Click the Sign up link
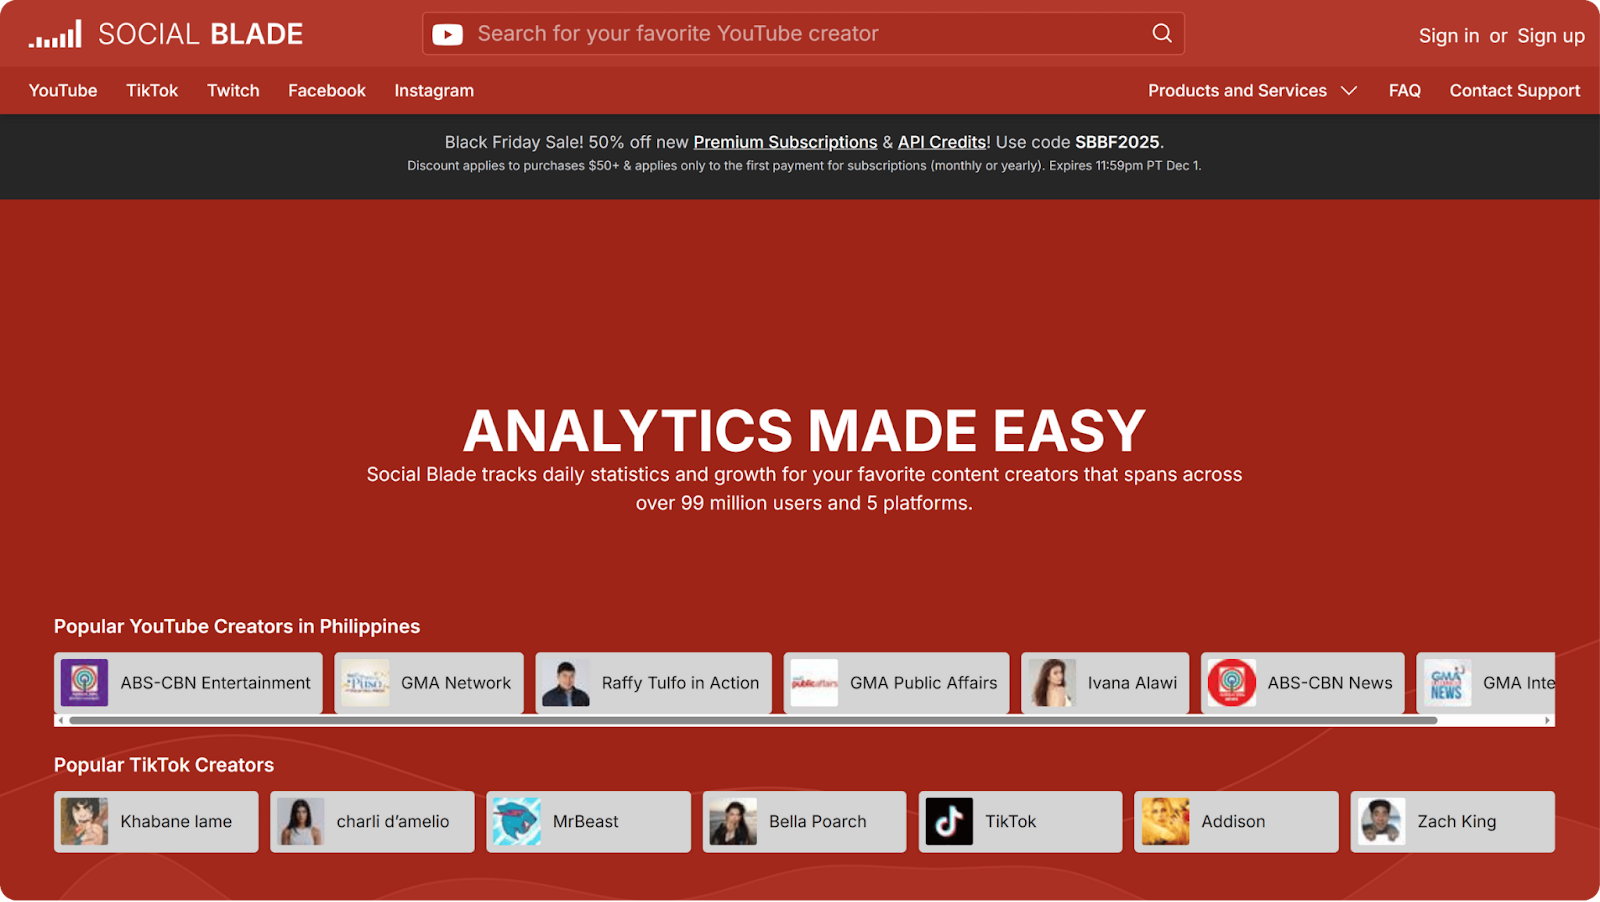 (x=1550, y=34)
